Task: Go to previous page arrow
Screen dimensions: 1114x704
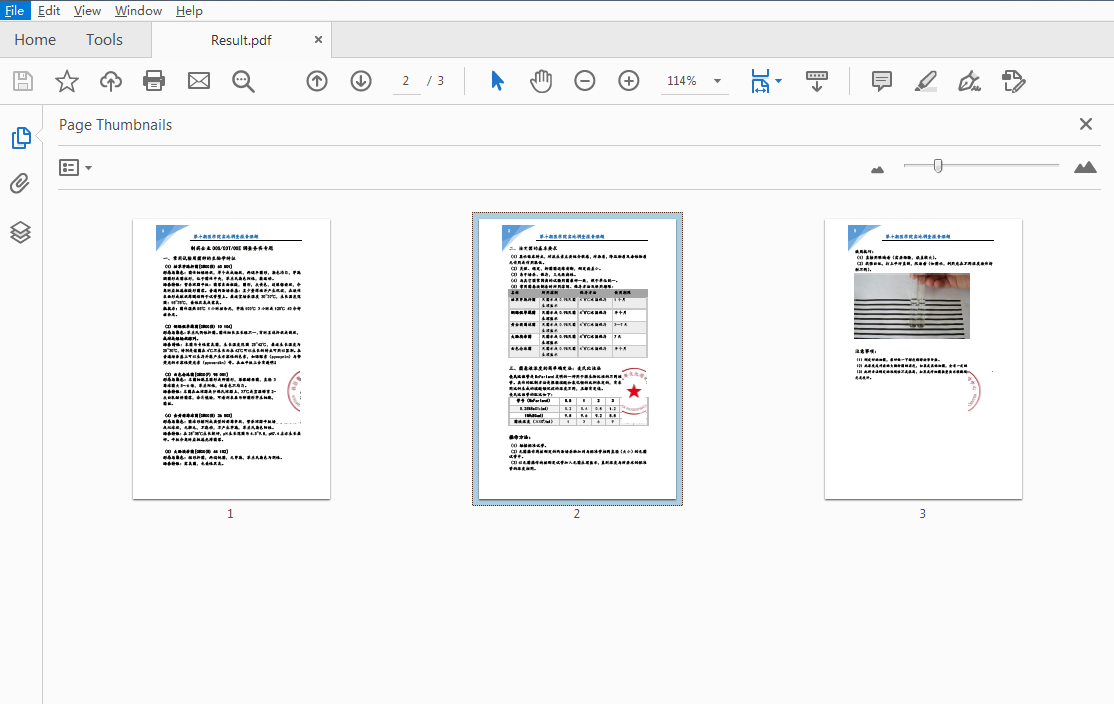Action: (x=317, y=81)
